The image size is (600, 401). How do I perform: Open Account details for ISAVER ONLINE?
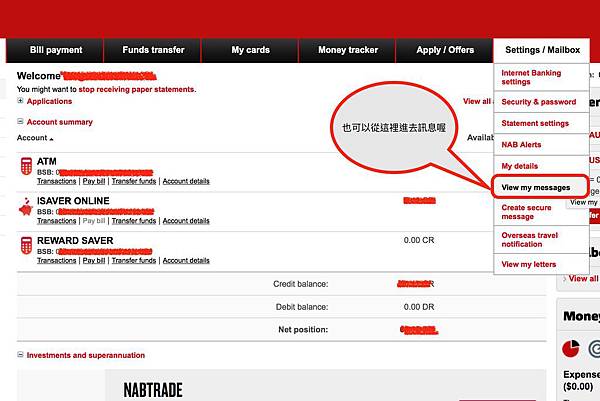point(186,221)
